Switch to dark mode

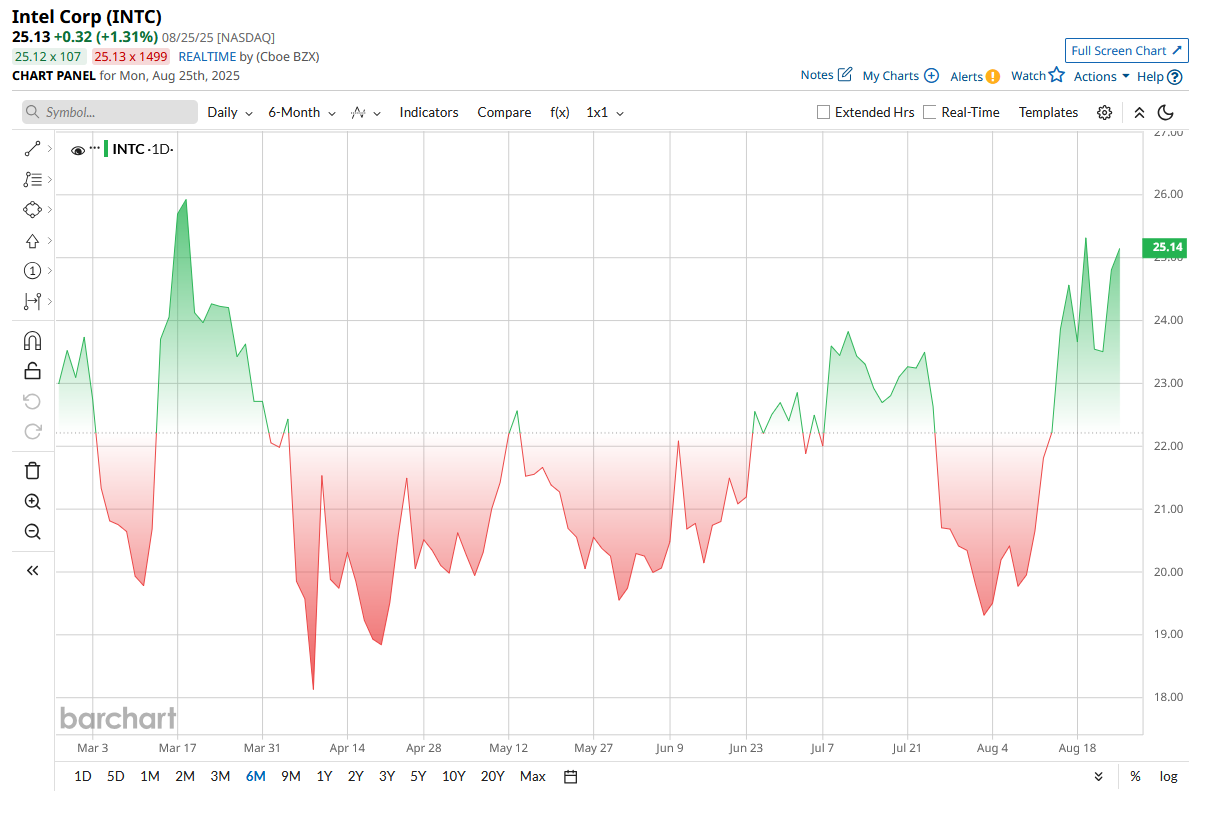(x=1166, y=112)
